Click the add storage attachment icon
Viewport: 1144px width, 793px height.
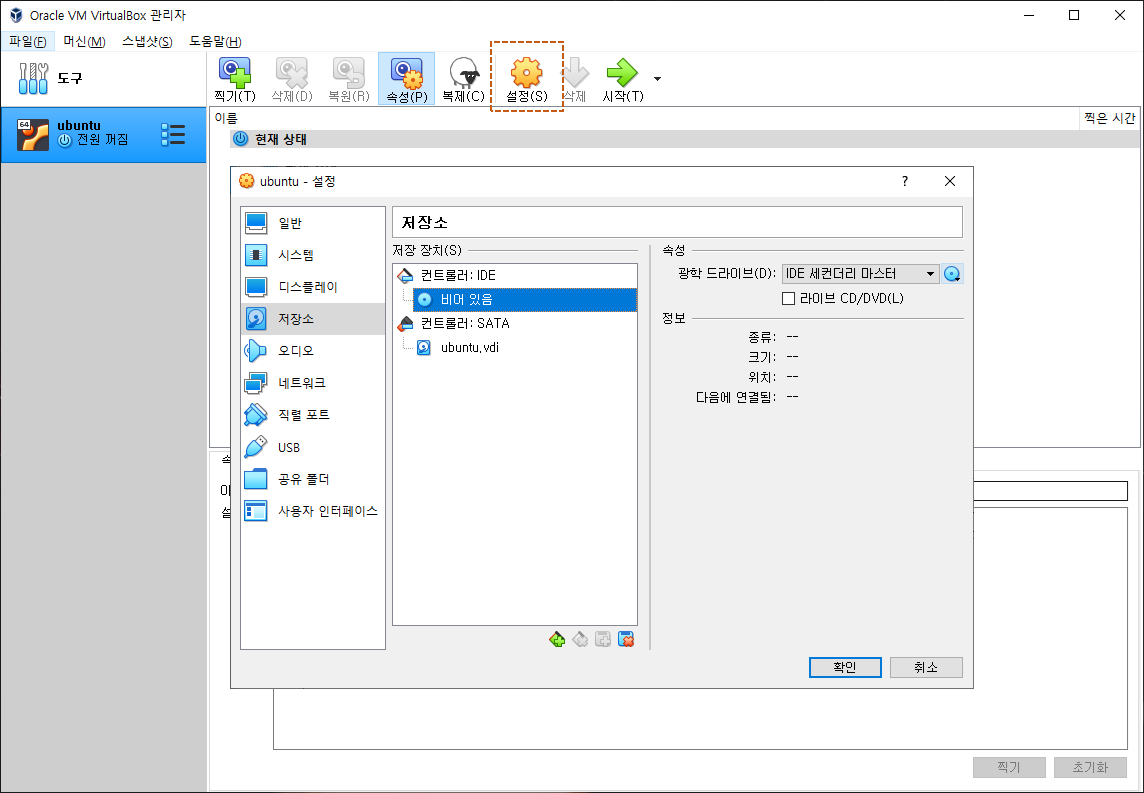[603, 640]
